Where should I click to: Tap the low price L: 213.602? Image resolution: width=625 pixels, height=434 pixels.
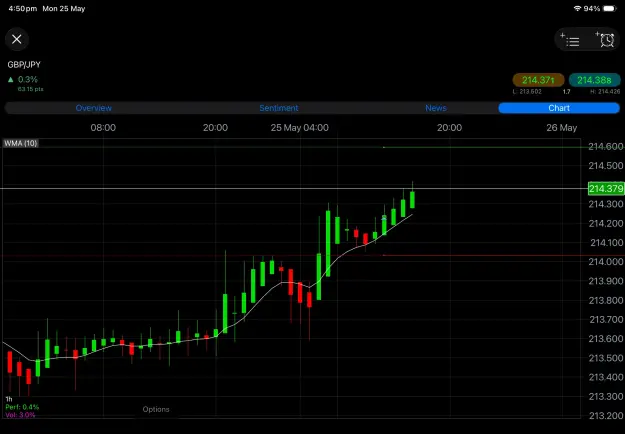pos(527,92)
